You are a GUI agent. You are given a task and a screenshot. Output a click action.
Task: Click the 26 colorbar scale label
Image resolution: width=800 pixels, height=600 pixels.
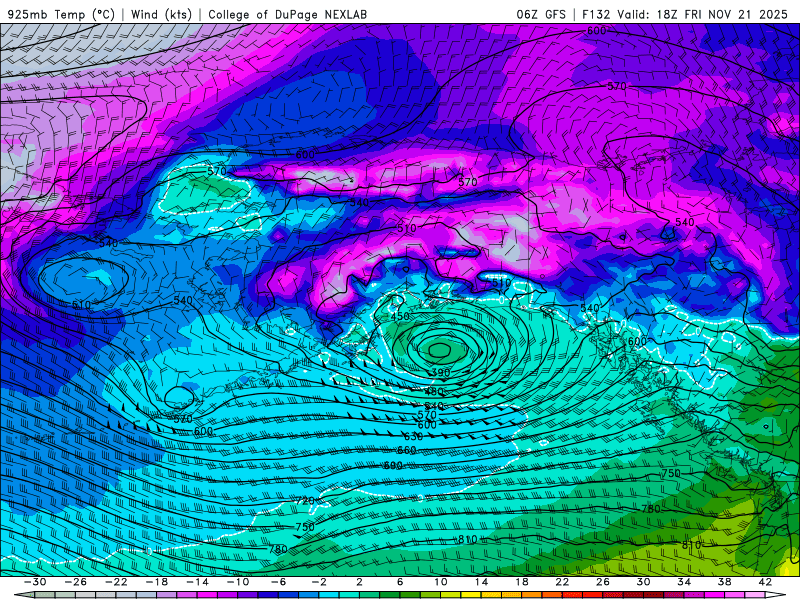pyautogui.click(x=603, y=582)
